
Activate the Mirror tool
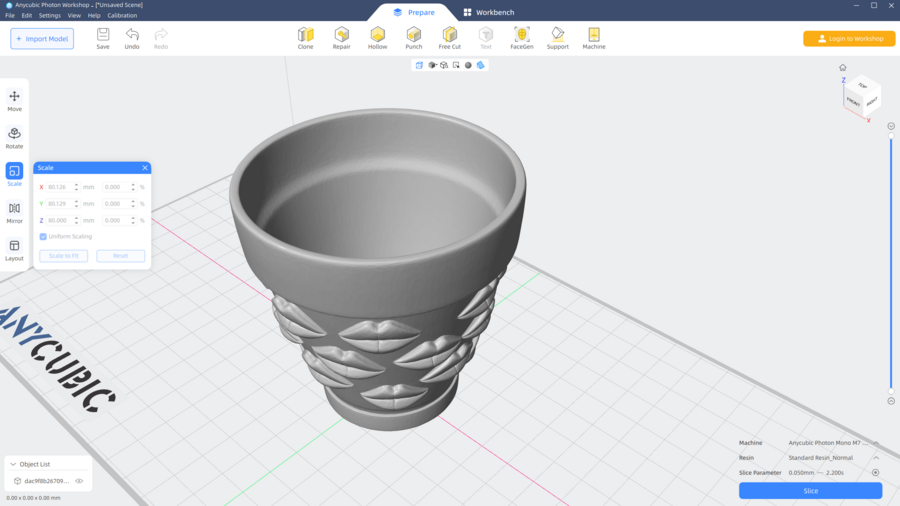tap(14, 212)
